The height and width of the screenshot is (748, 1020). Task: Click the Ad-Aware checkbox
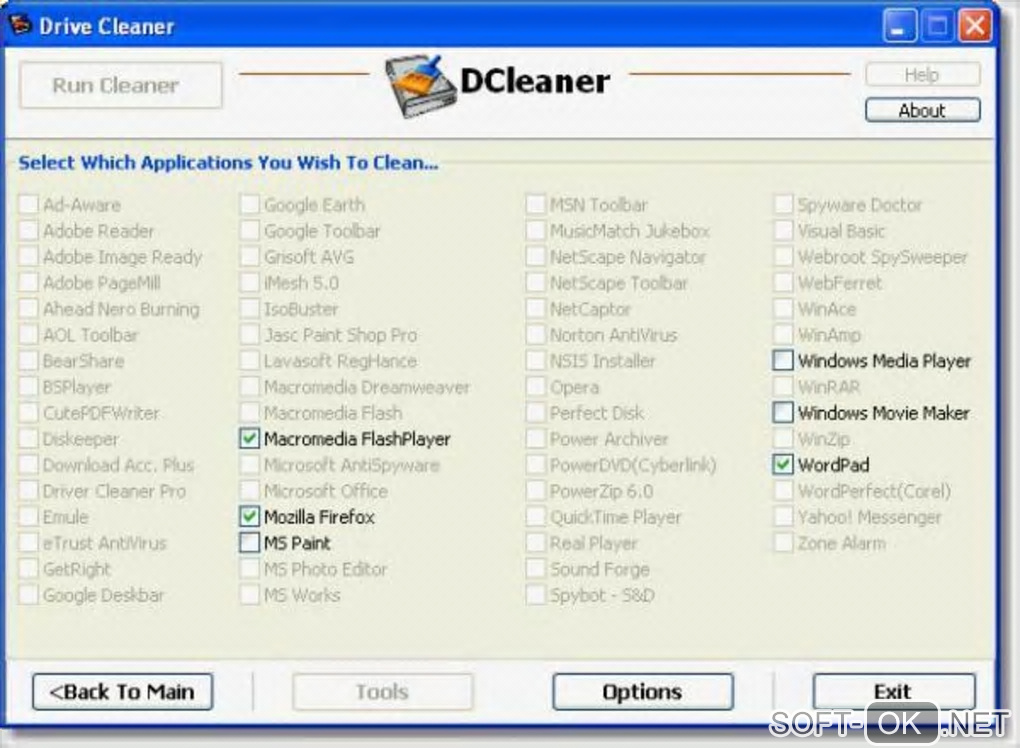coord(28,204)
